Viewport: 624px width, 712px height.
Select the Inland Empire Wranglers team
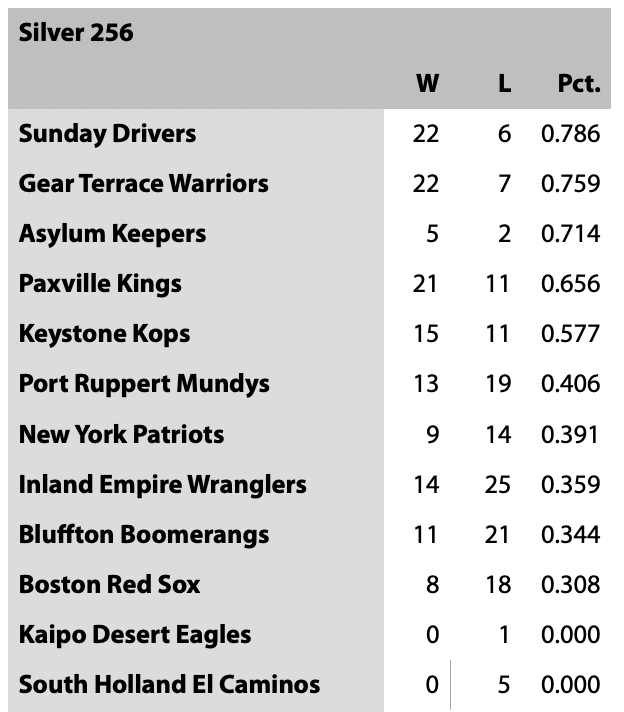(x=162, y=485)
